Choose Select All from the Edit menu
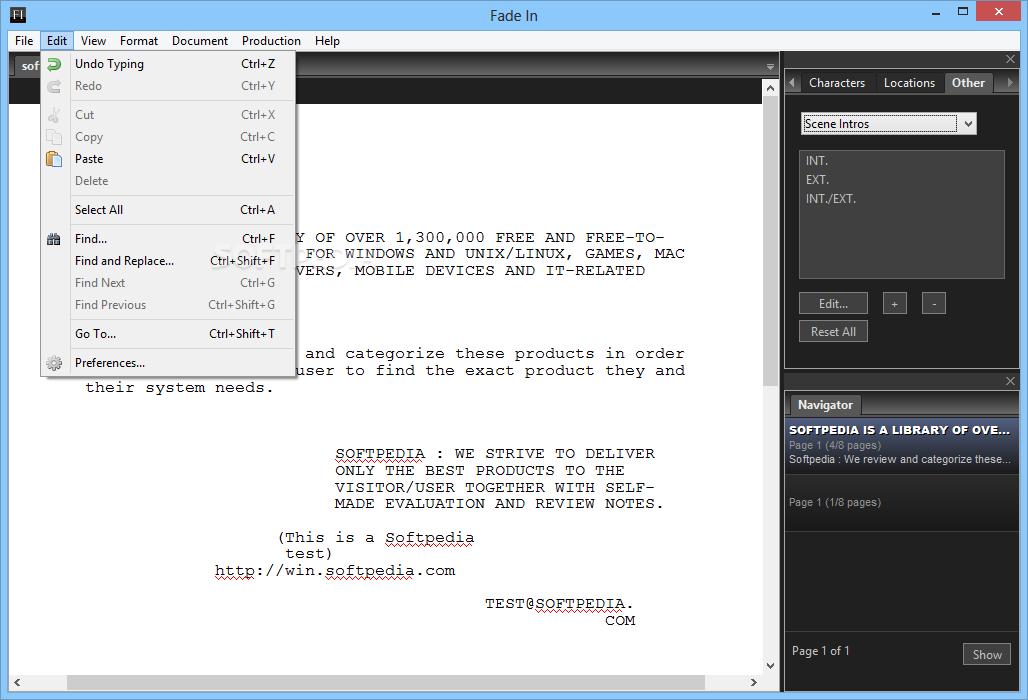This screenshot has width=1028, height=700. [x=169, y=210]
